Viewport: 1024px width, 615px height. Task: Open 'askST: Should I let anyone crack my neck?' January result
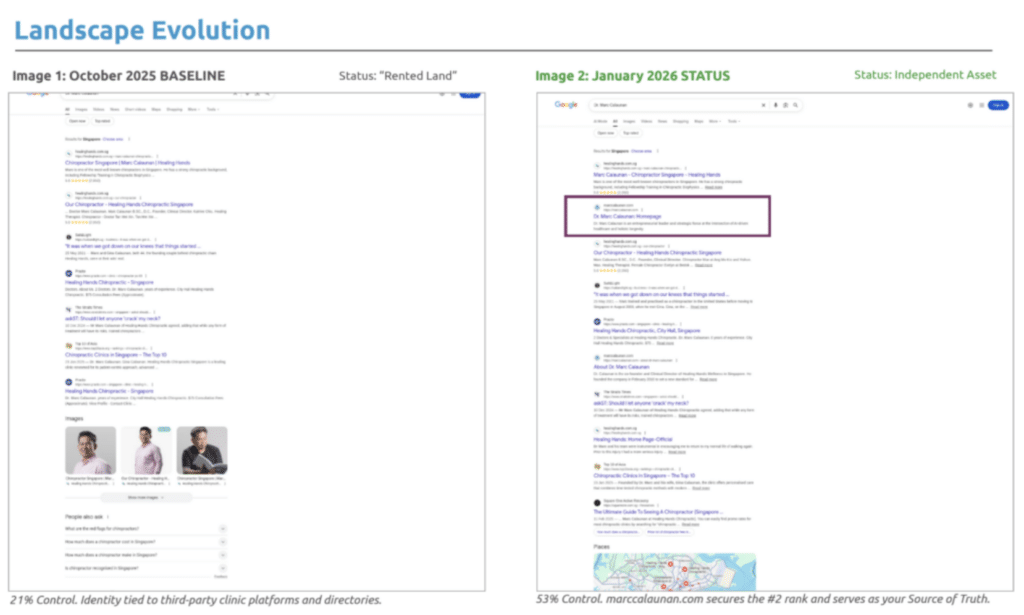point(641,403)
